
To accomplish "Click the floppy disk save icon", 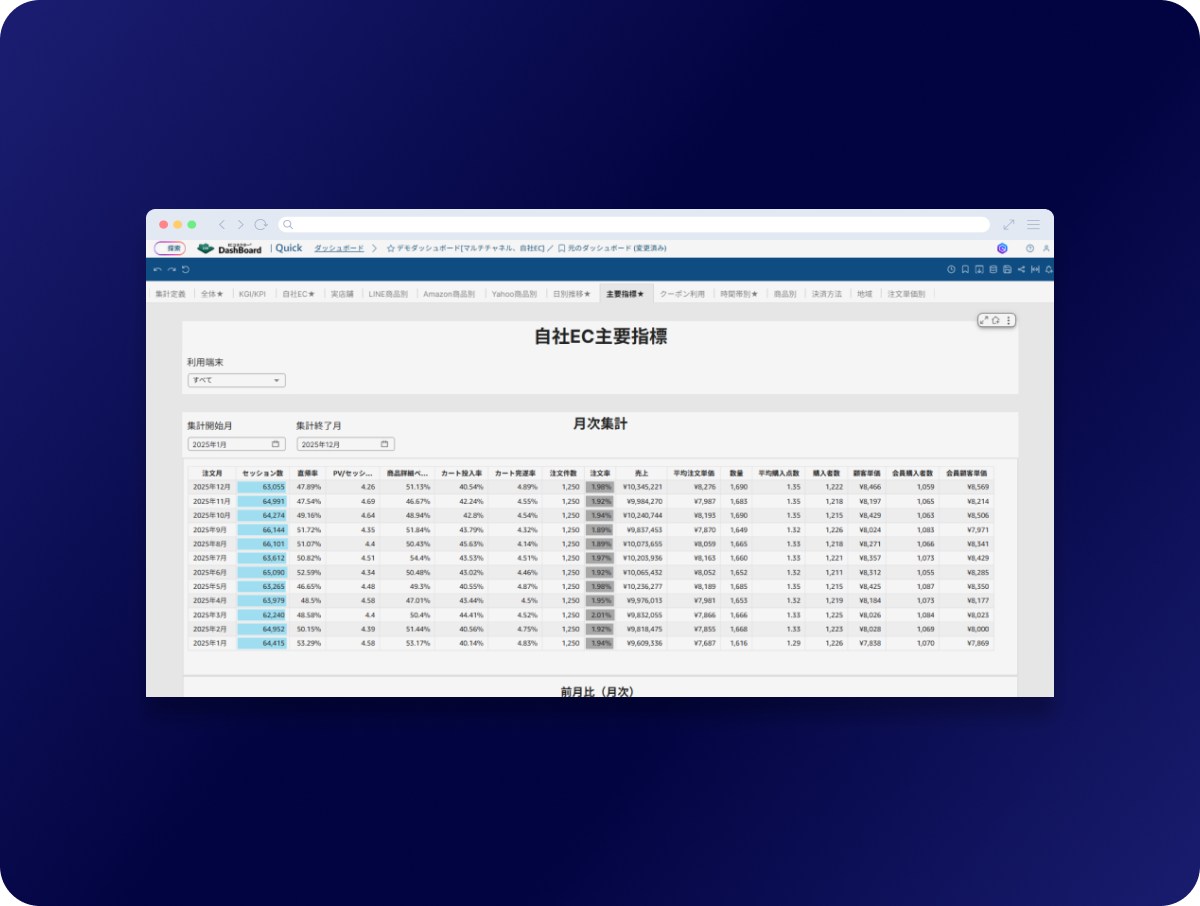I will click(x=1007, y=269).
